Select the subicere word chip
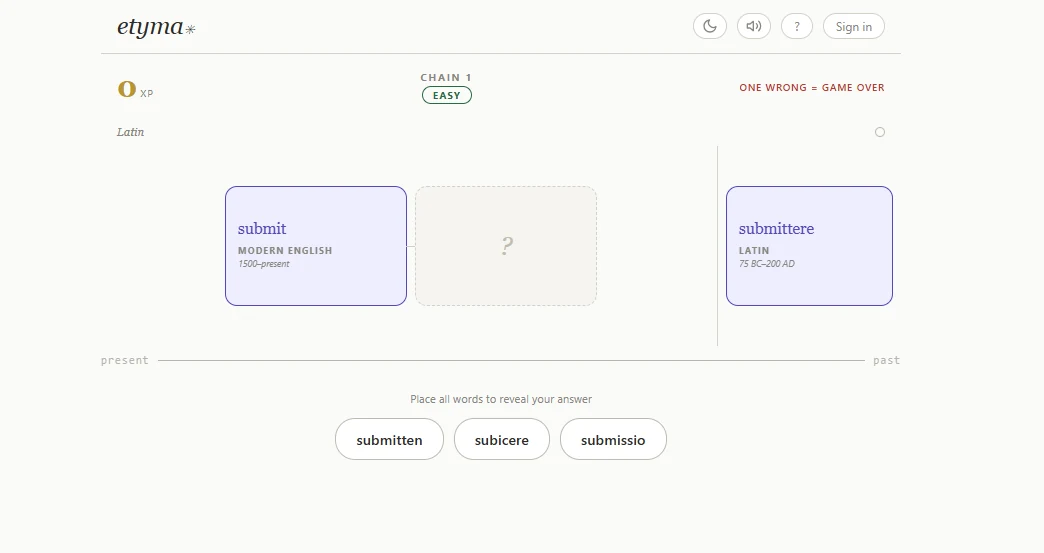The height and width of the screenshot is (553, 1044). [502, 439]
